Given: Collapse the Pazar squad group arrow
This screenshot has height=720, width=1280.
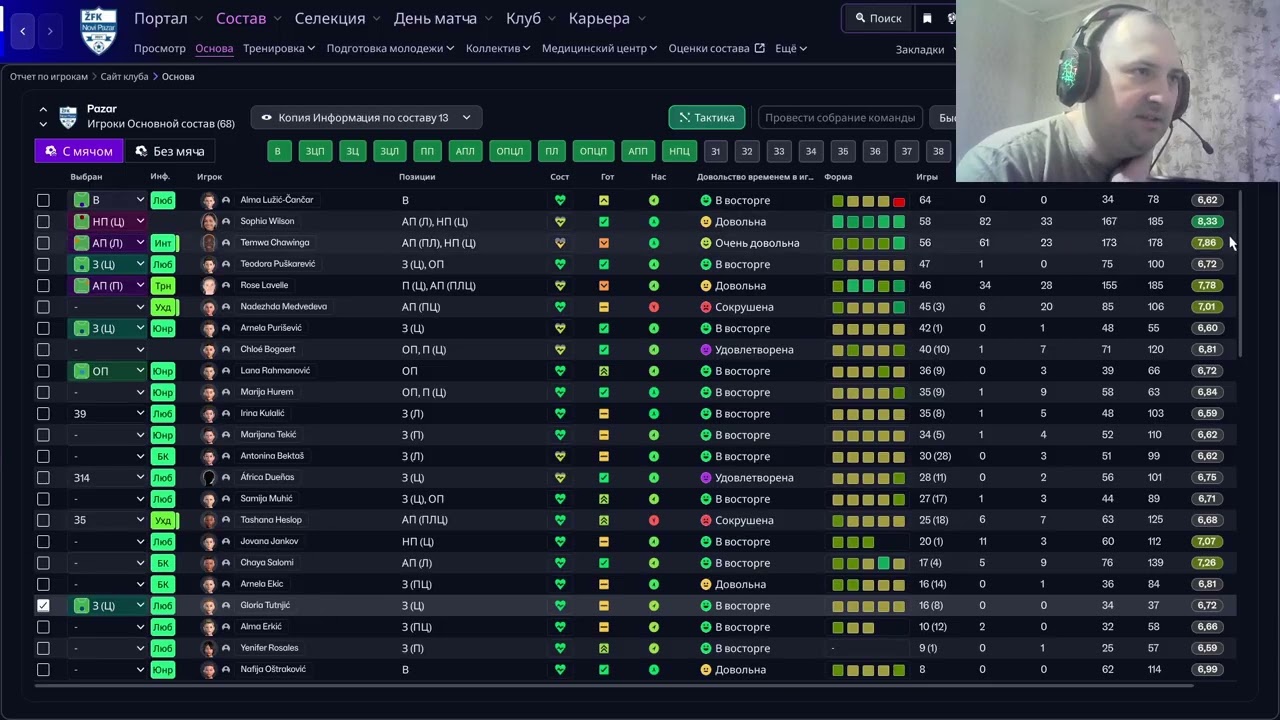Looking at the screenshot, I should click(x=43, y=109).
